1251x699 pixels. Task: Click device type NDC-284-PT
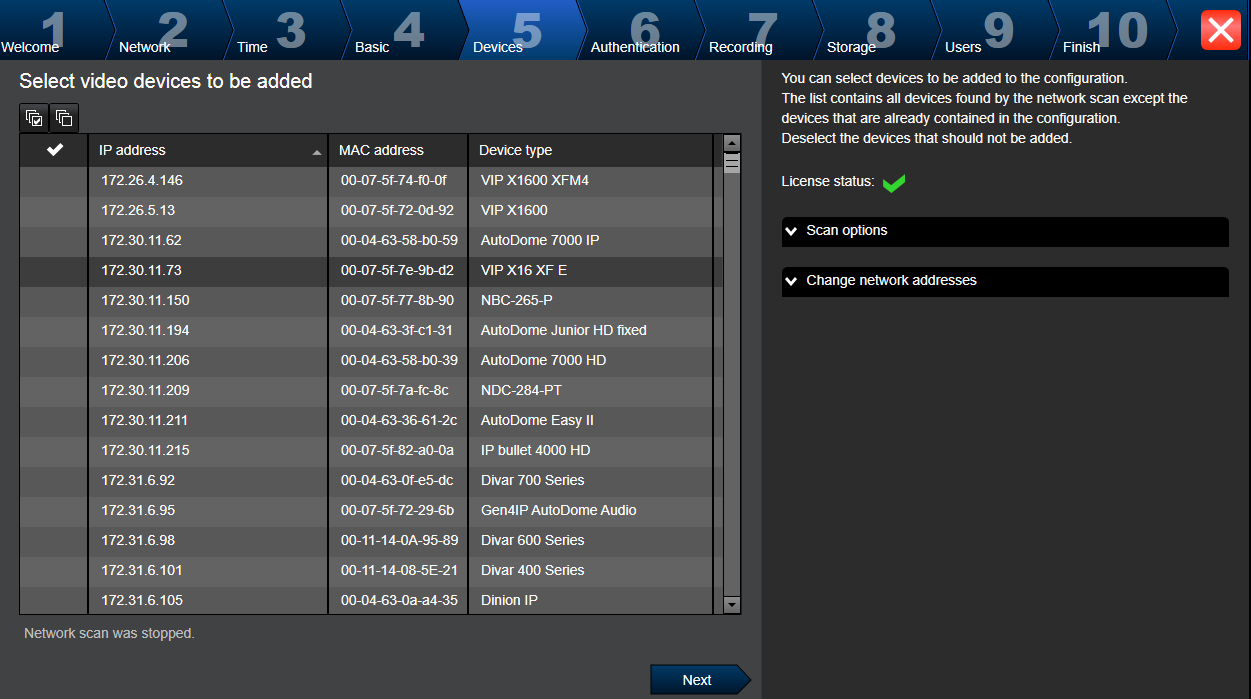point(521,391)
